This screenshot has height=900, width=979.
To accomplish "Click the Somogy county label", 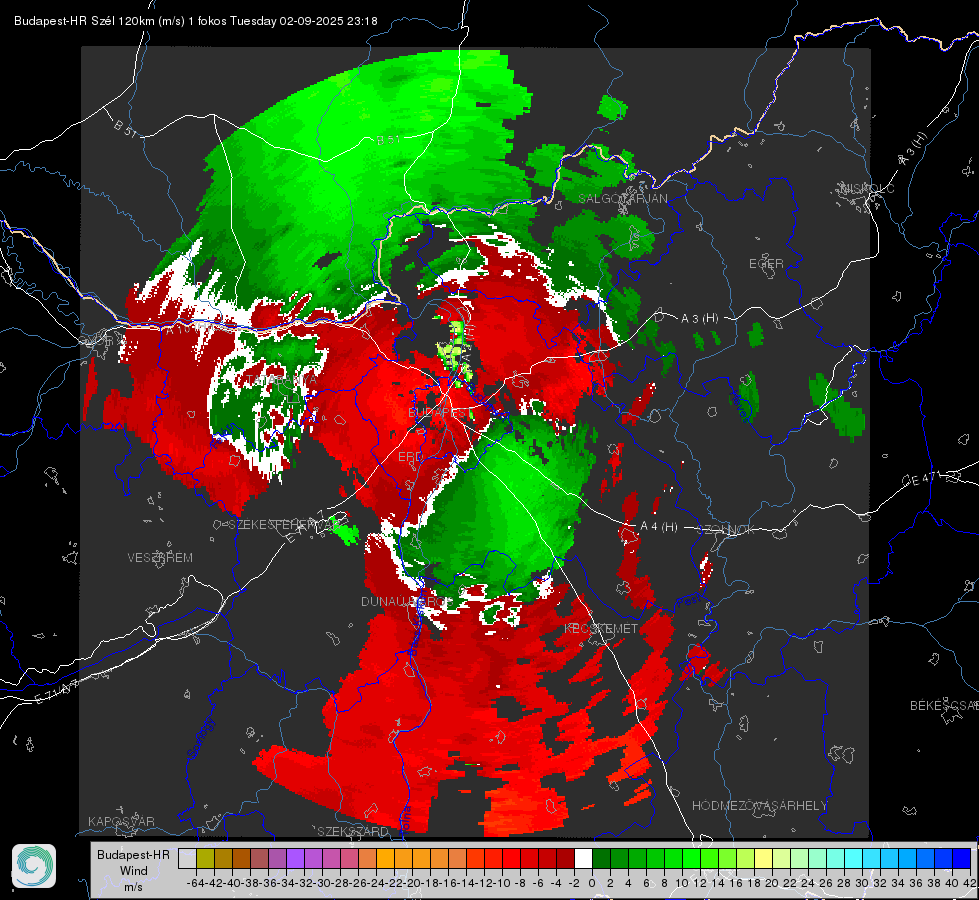I will 200,738.
